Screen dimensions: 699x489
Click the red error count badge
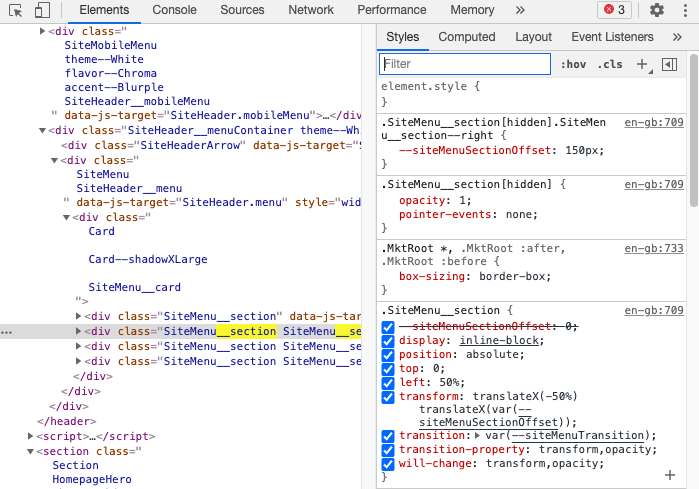point(614,10)
